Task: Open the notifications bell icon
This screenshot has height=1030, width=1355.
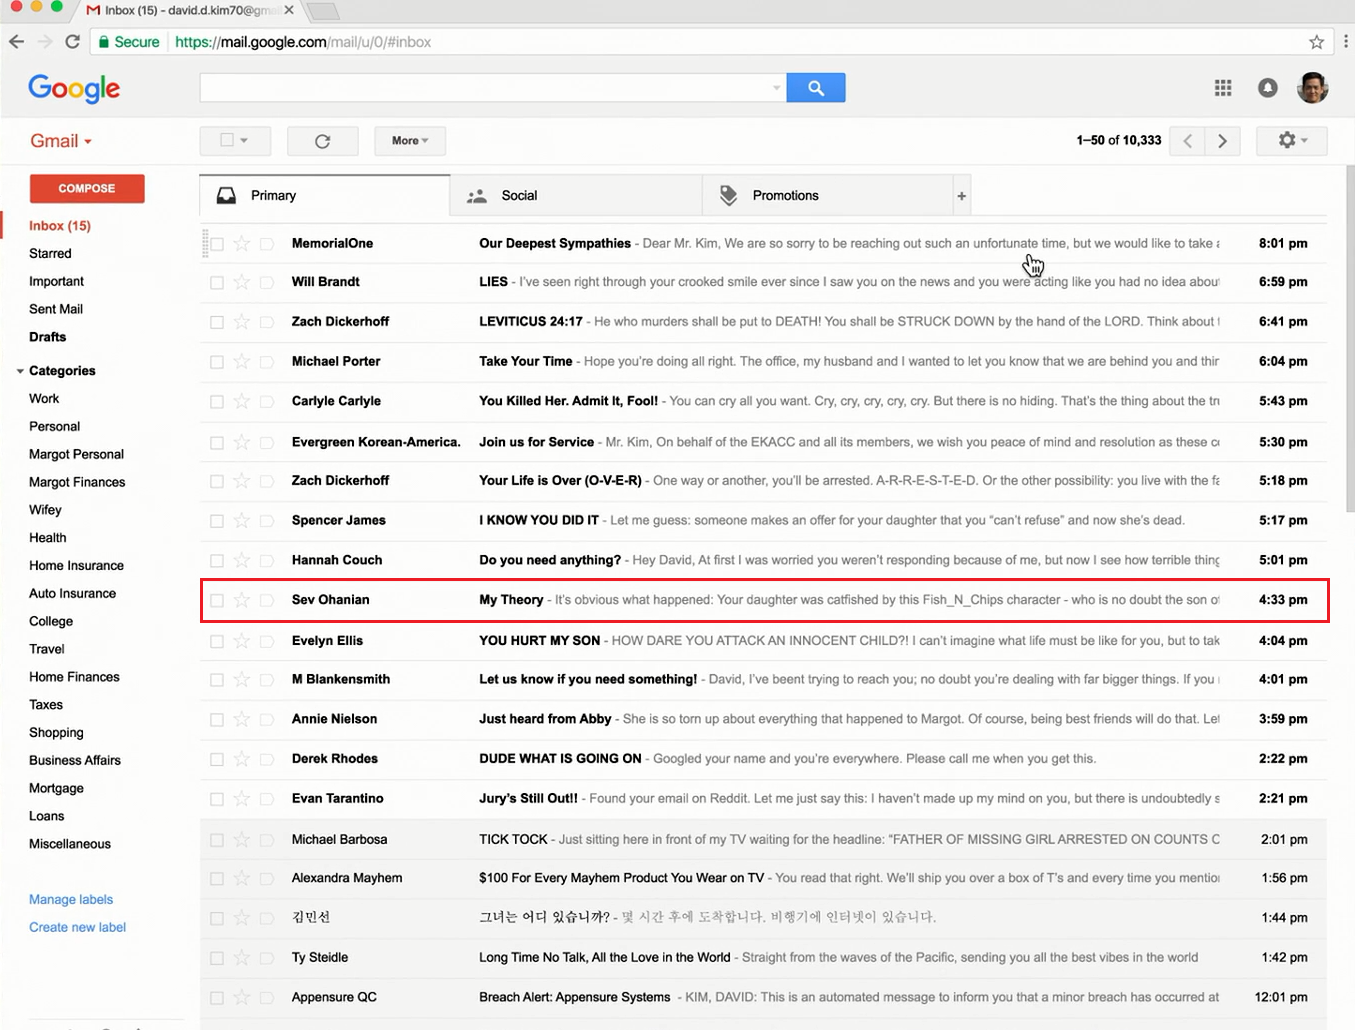Action: click(x=1267, y=88)
